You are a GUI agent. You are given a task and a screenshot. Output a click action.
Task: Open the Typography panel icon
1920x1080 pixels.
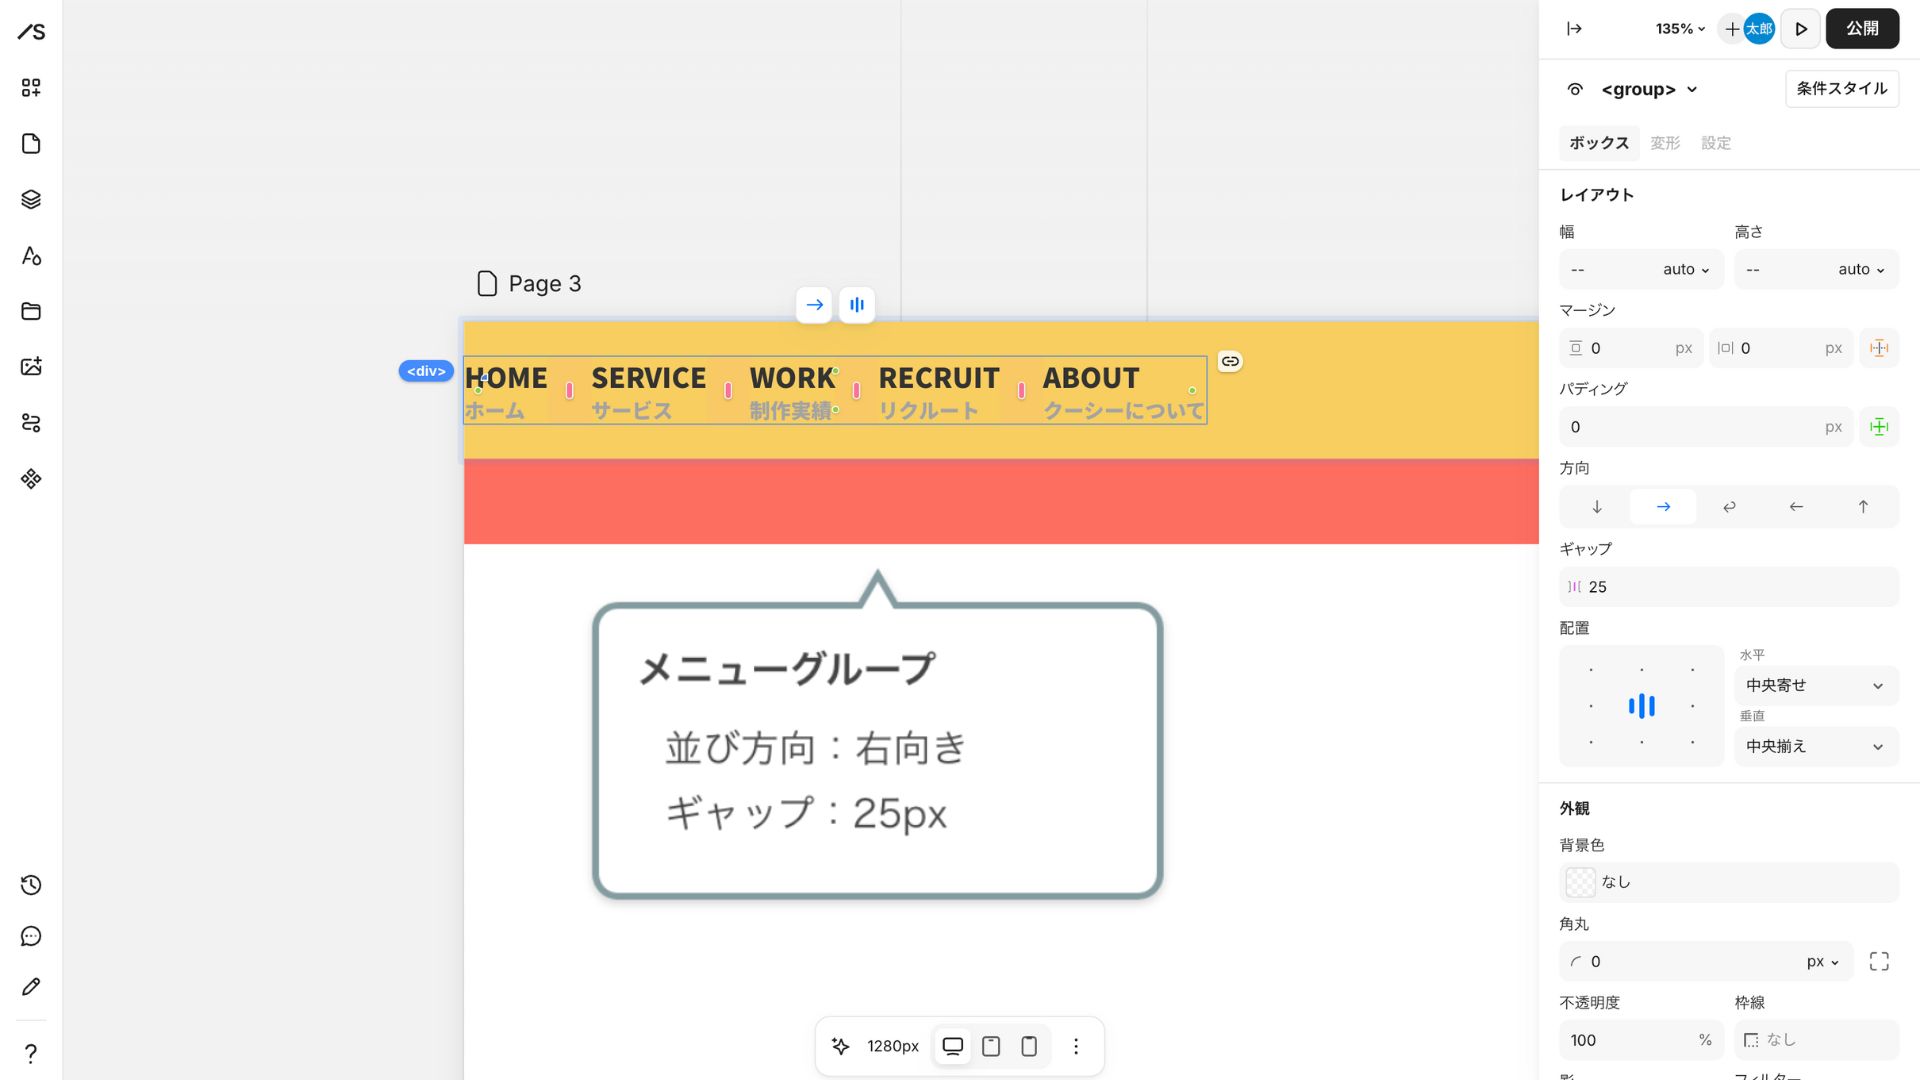click(30, 256)
